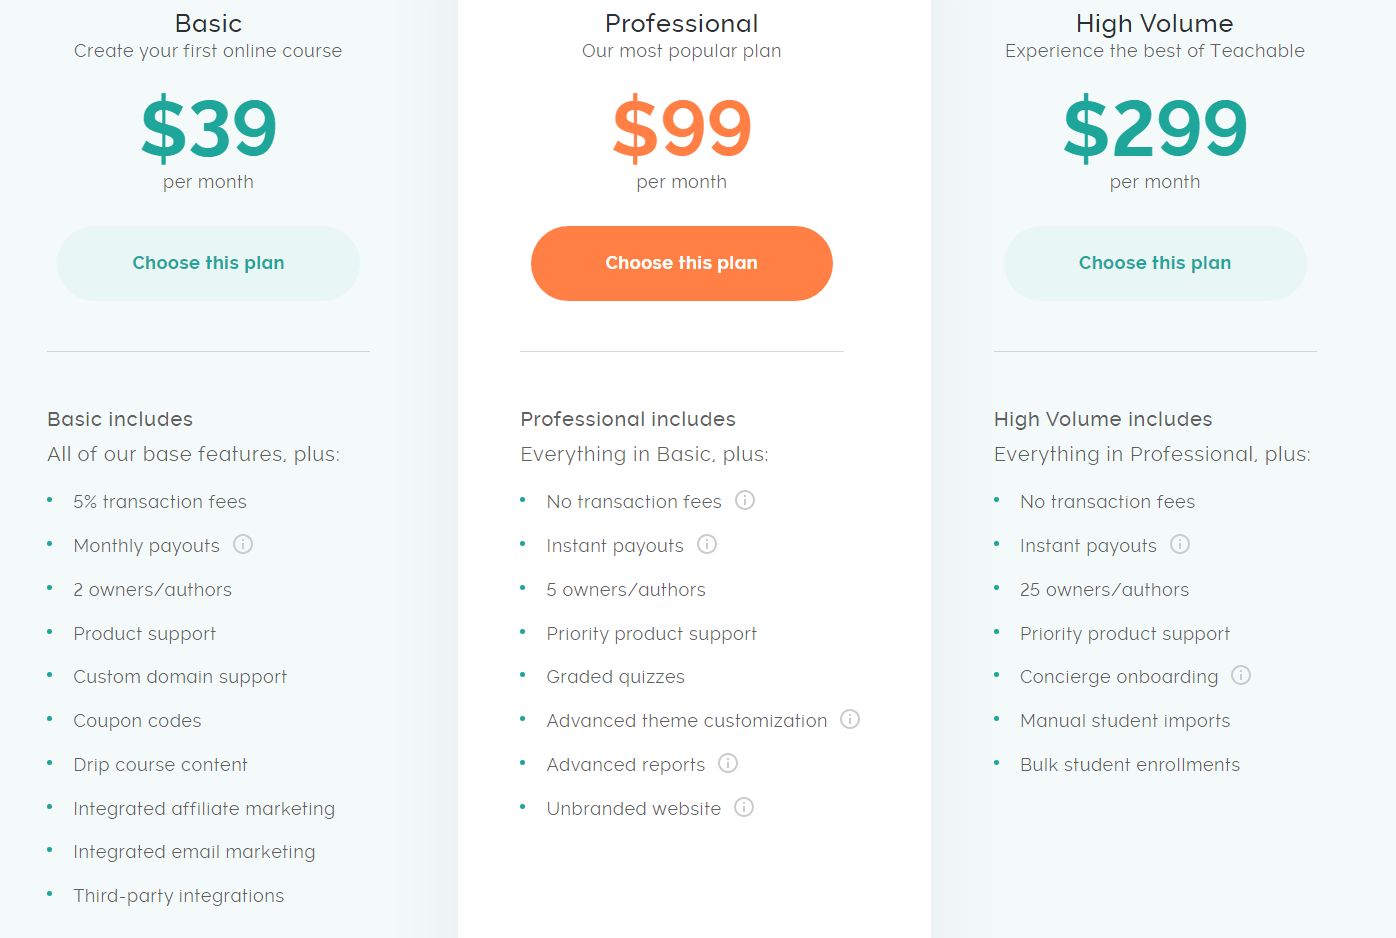Choose the High Volume plan button
This screenshot has height=938, width=1396.
click(1155, 263)
